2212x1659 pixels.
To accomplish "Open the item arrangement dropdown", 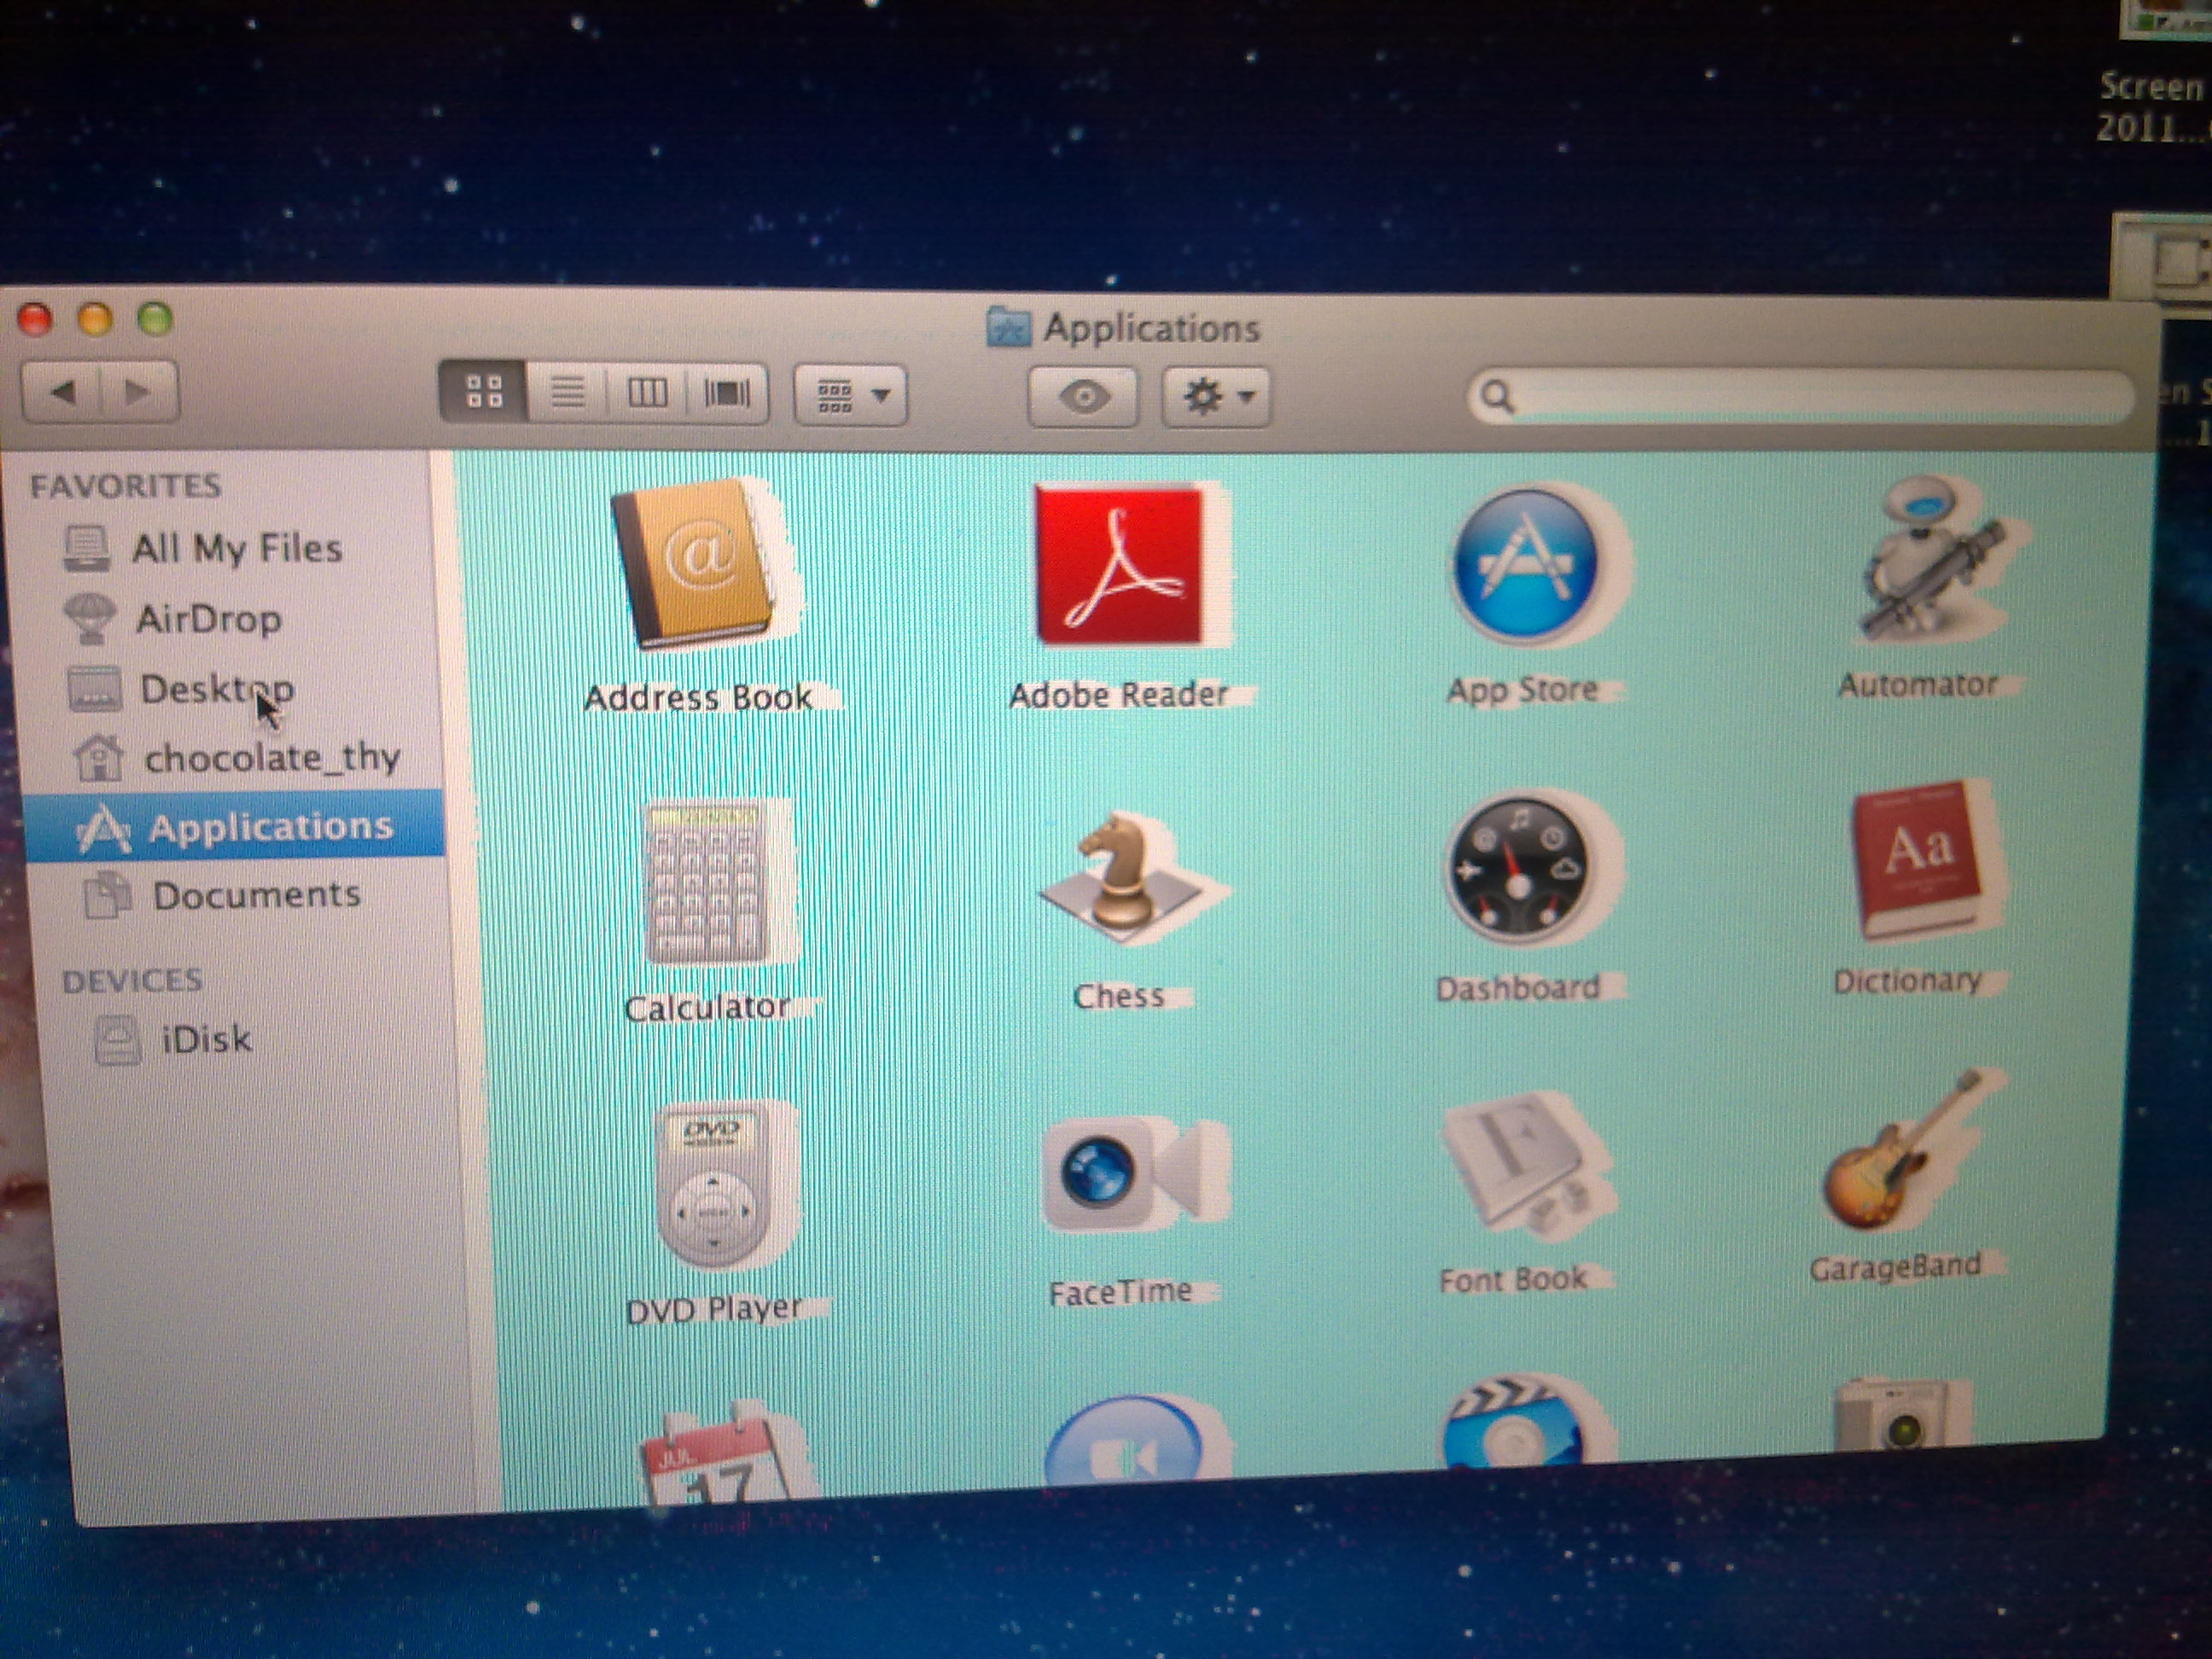I will pyautogui.click(x=851, y=396).
